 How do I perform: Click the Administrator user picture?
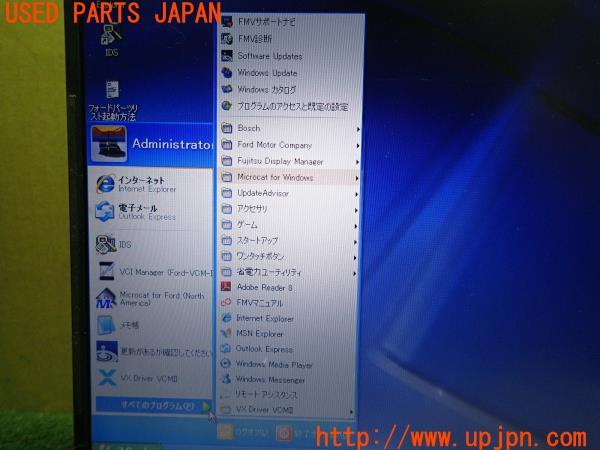109,143
